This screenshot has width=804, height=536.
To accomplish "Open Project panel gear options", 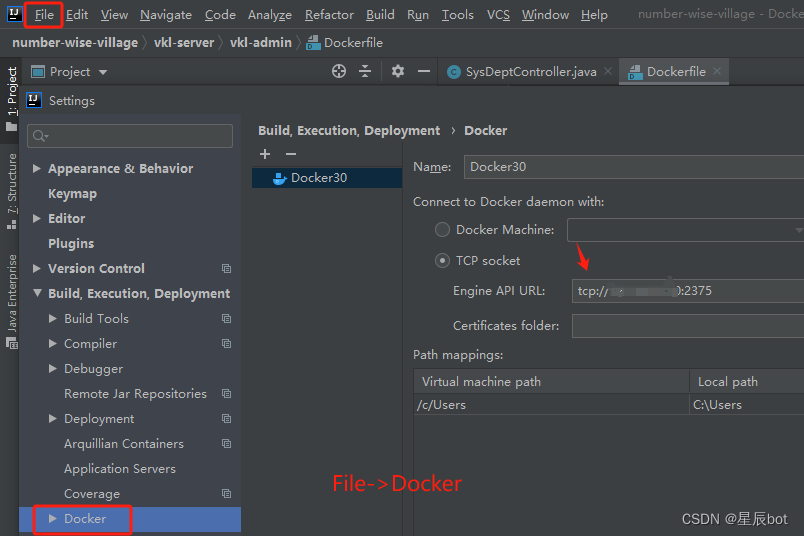I will click(398, 71).
